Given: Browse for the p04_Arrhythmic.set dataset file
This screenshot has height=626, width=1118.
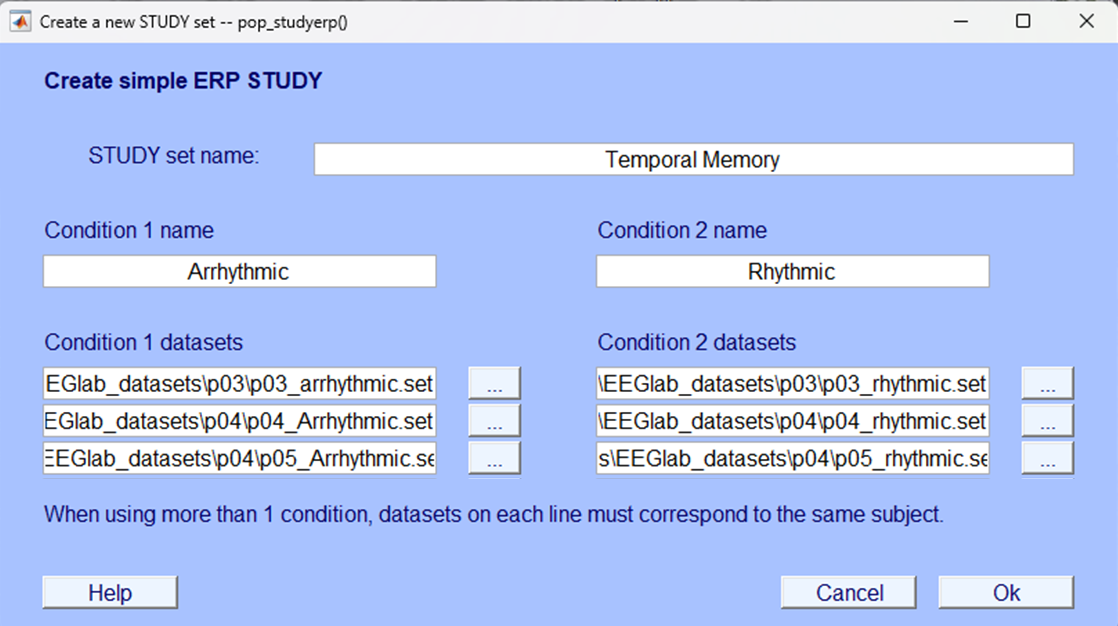Looking at the screenshot, I should tap(494, 420).
